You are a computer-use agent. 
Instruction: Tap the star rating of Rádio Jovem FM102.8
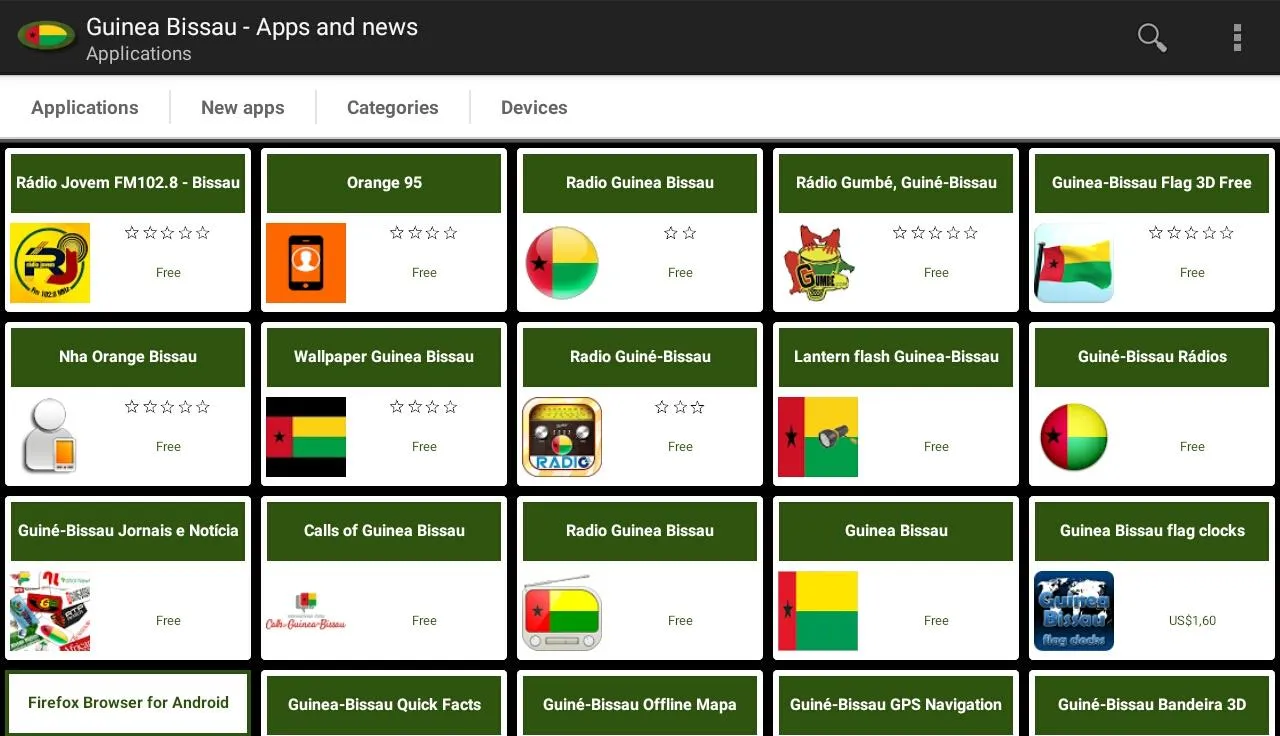click(x=168, y=233)
